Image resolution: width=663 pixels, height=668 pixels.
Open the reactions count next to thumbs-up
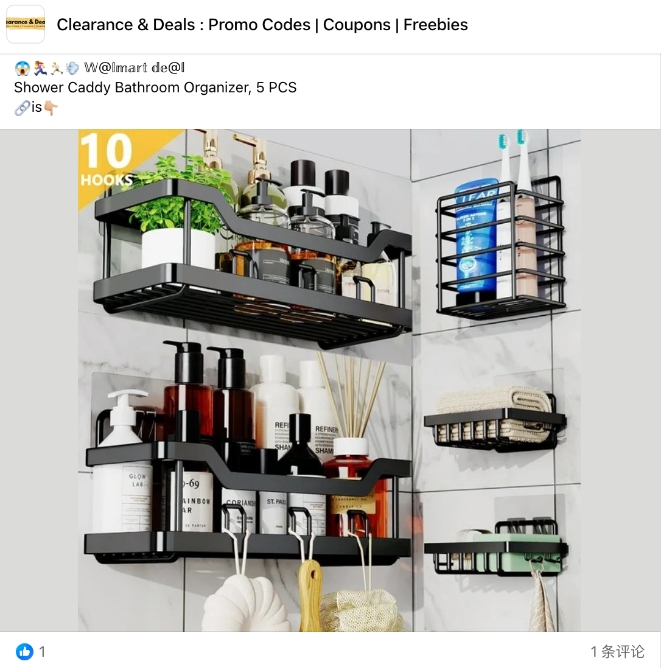42,651
